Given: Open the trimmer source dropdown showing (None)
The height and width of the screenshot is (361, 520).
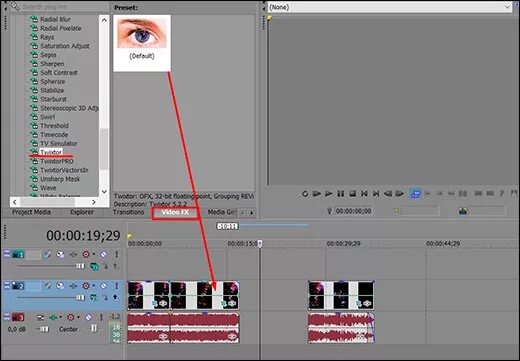Looking at the screenshot, I should pos(390,7).
